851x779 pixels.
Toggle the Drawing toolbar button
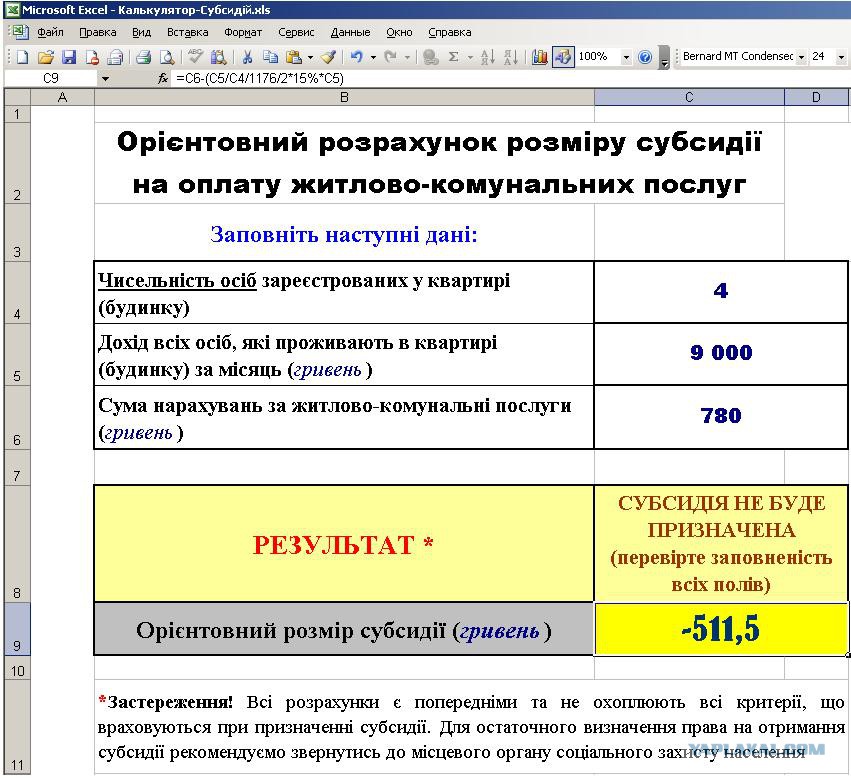(x=563, y=57)
